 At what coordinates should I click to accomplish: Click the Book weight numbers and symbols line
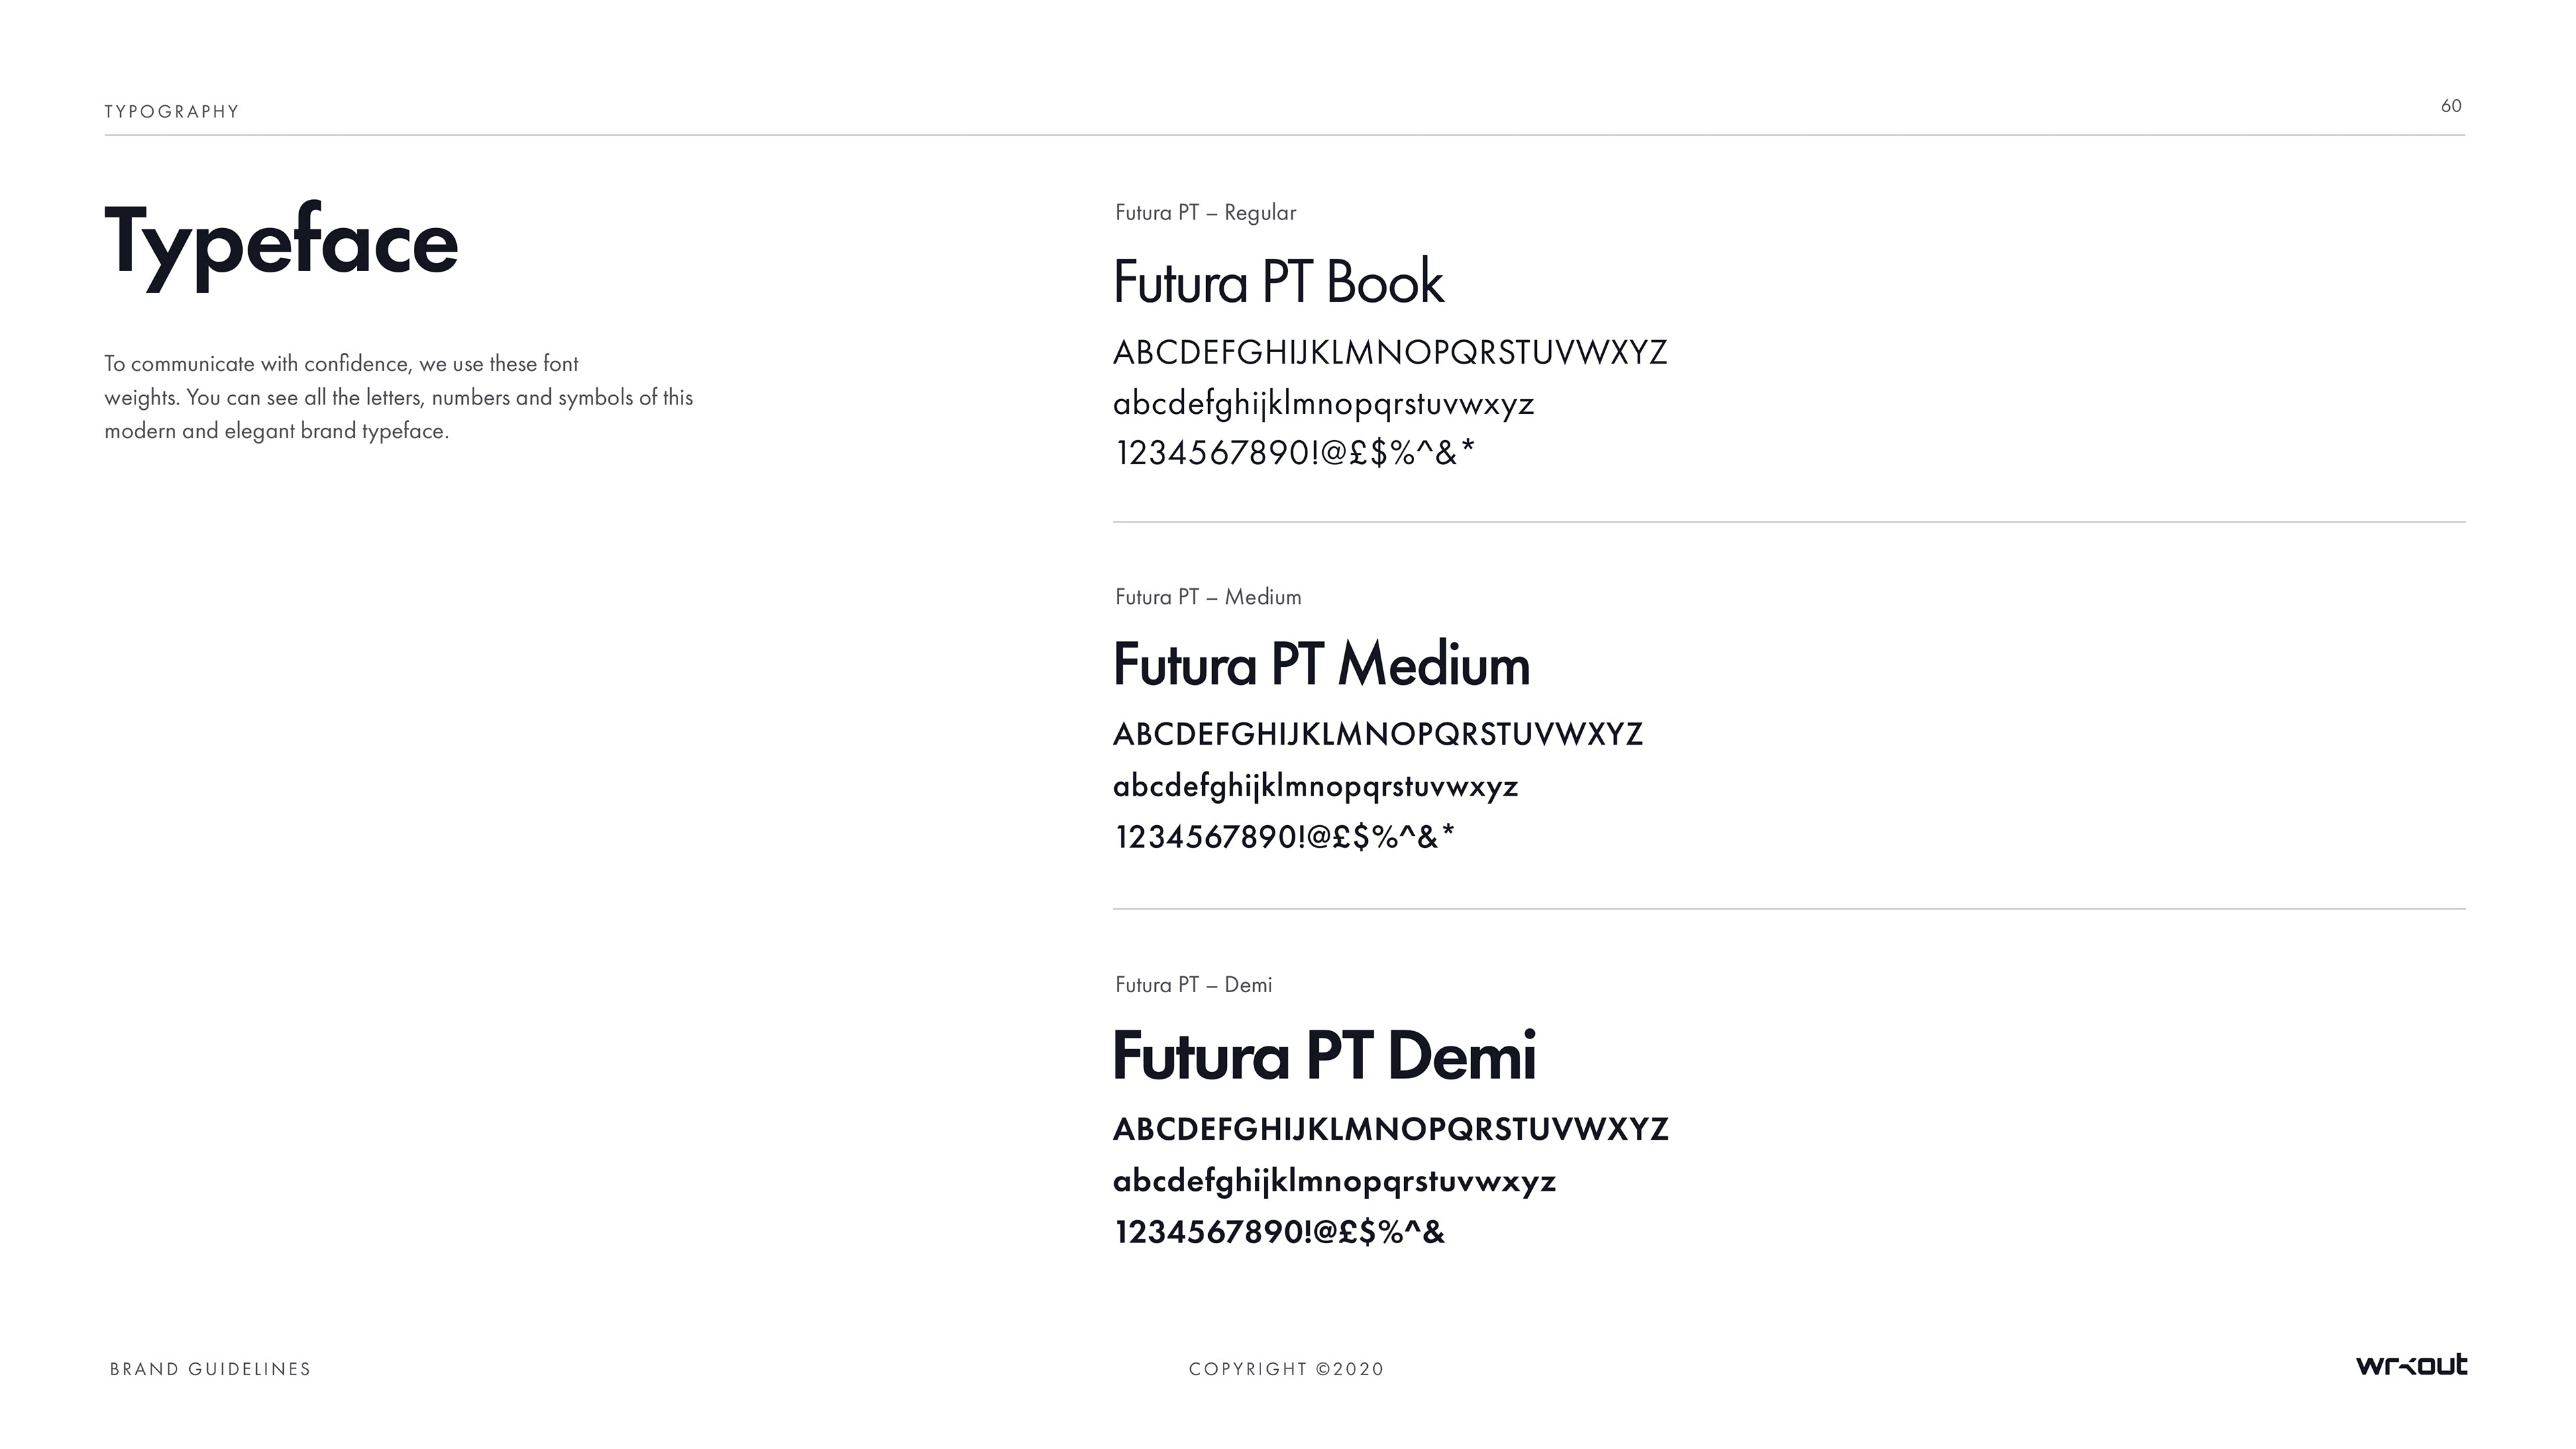coord(1295,454)
